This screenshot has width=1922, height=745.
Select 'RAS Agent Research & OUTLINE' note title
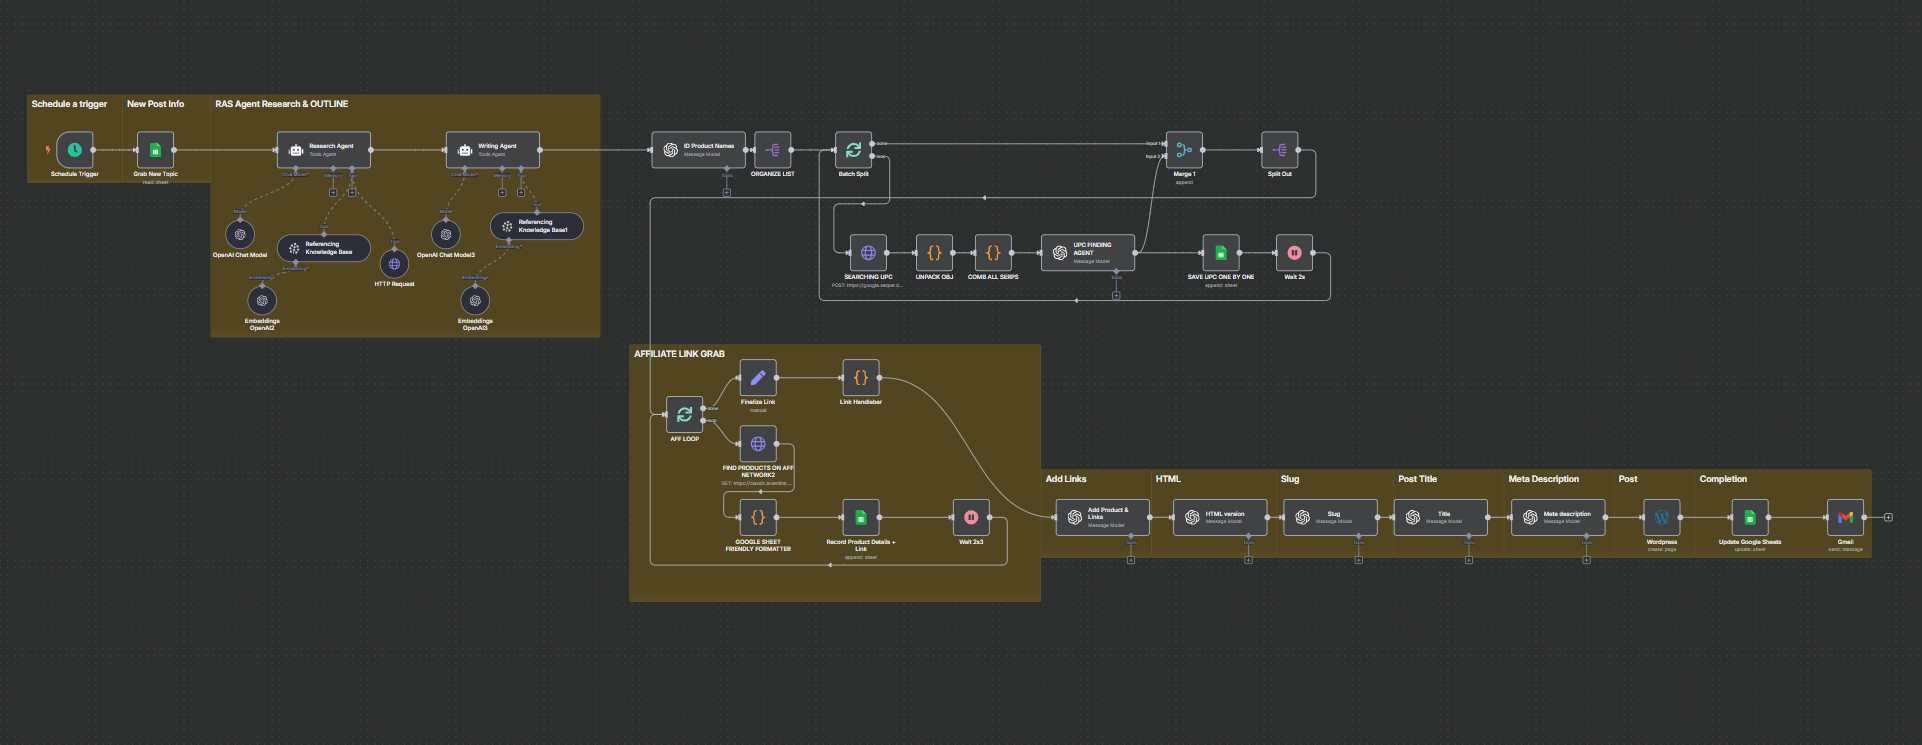click(282, 104)
